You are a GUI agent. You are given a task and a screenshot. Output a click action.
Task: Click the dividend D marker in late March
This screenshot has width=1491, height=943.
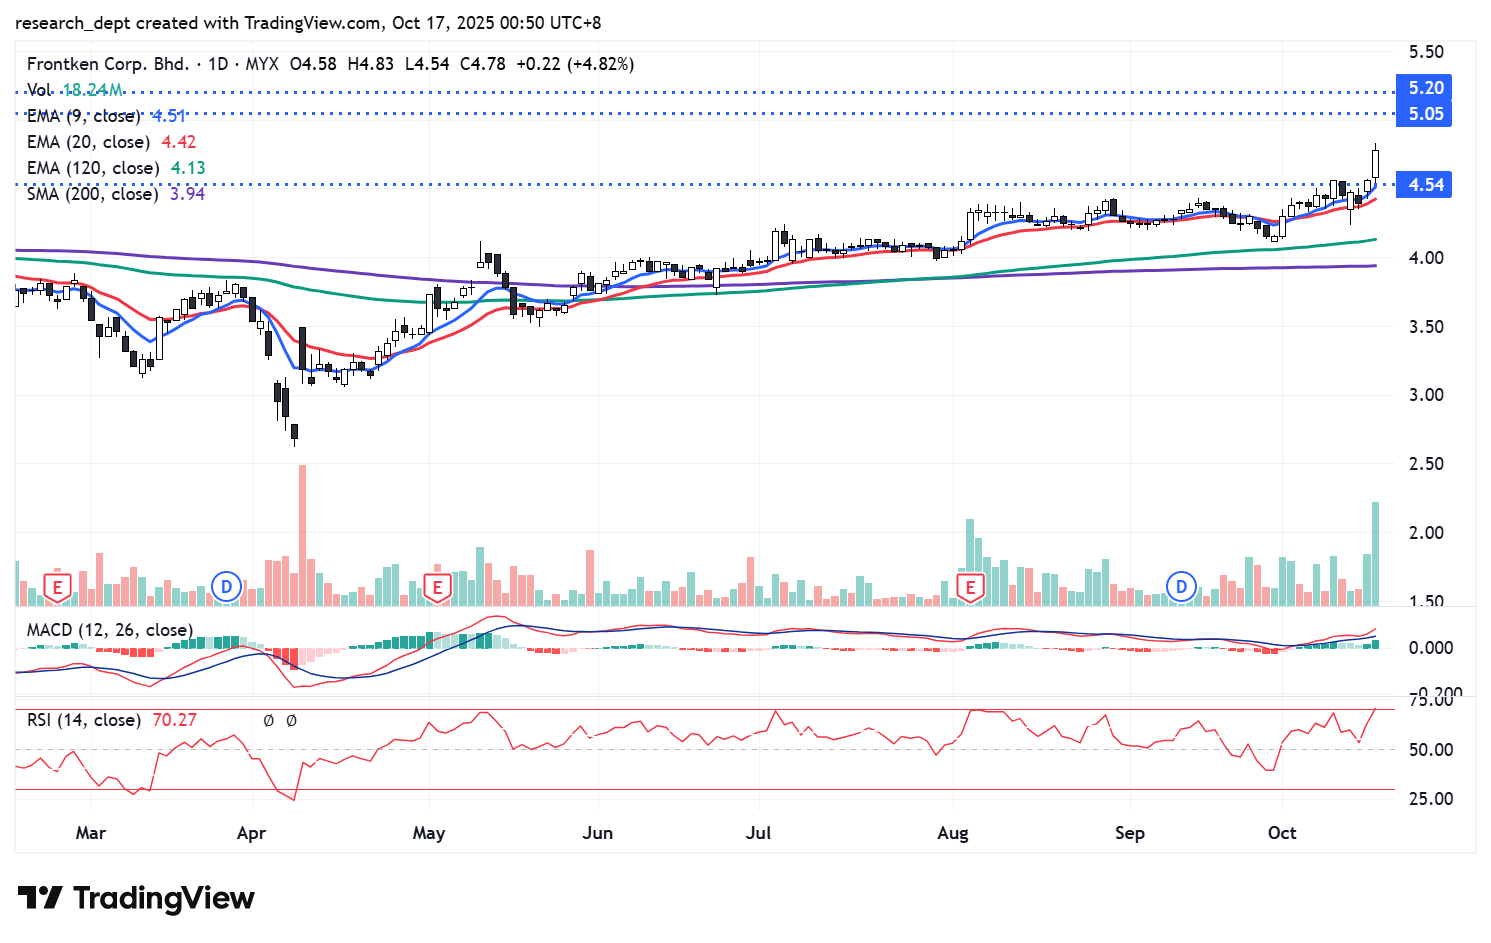[x=227, y=587]
